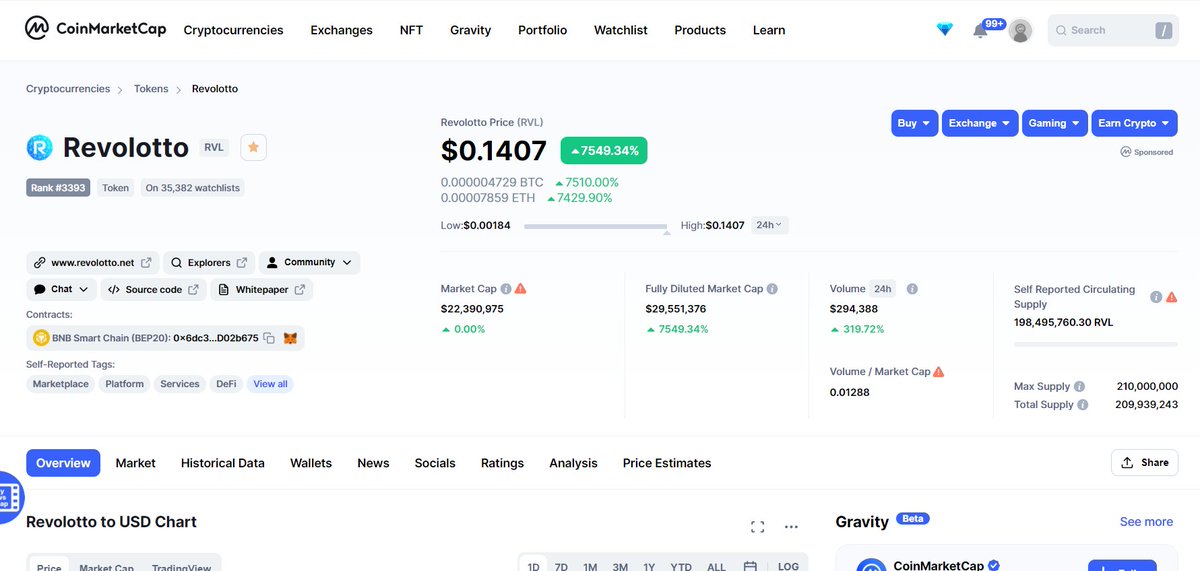Click the CoinMarketCap logo
Viewport: 1200px width, 571px height.
pyautogui.click(x=96, y=29)
